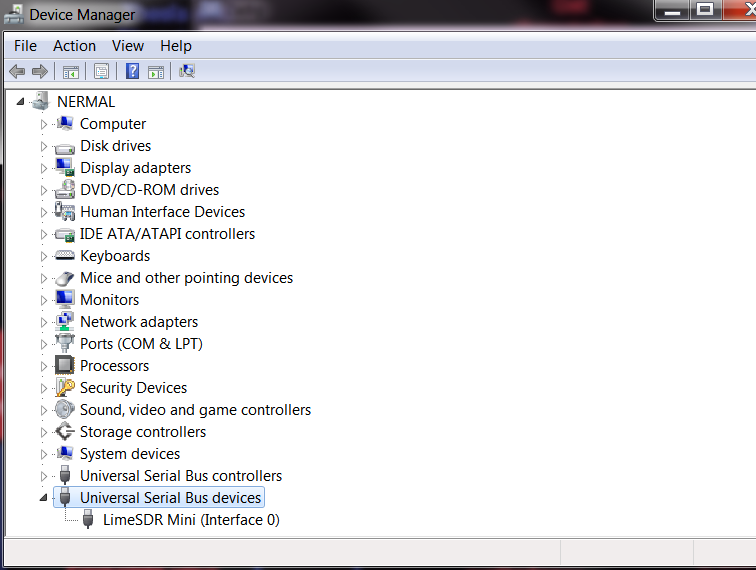Viewport: 756px width, 570px height.
Task: Expand the Storage controllers category
Action: click(43, 433)
